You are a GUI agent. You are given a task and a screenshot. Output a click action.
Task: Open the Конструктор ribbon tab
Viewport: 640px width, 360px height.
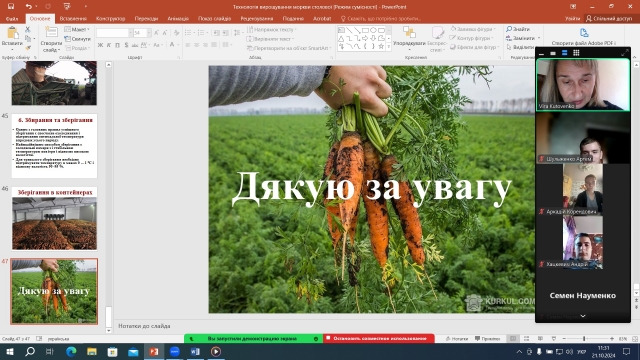click(110, 19)
